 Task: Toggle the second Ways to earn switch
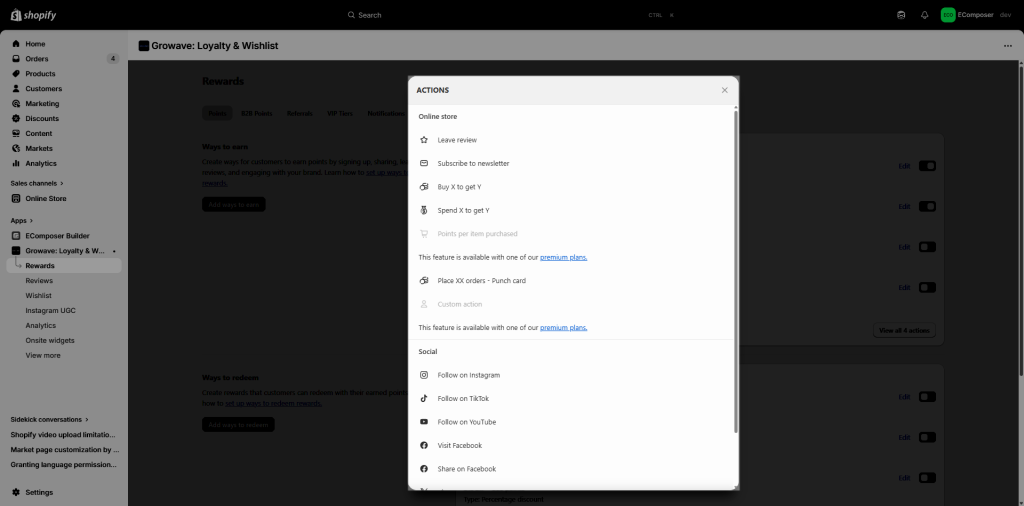coord(927,206)
